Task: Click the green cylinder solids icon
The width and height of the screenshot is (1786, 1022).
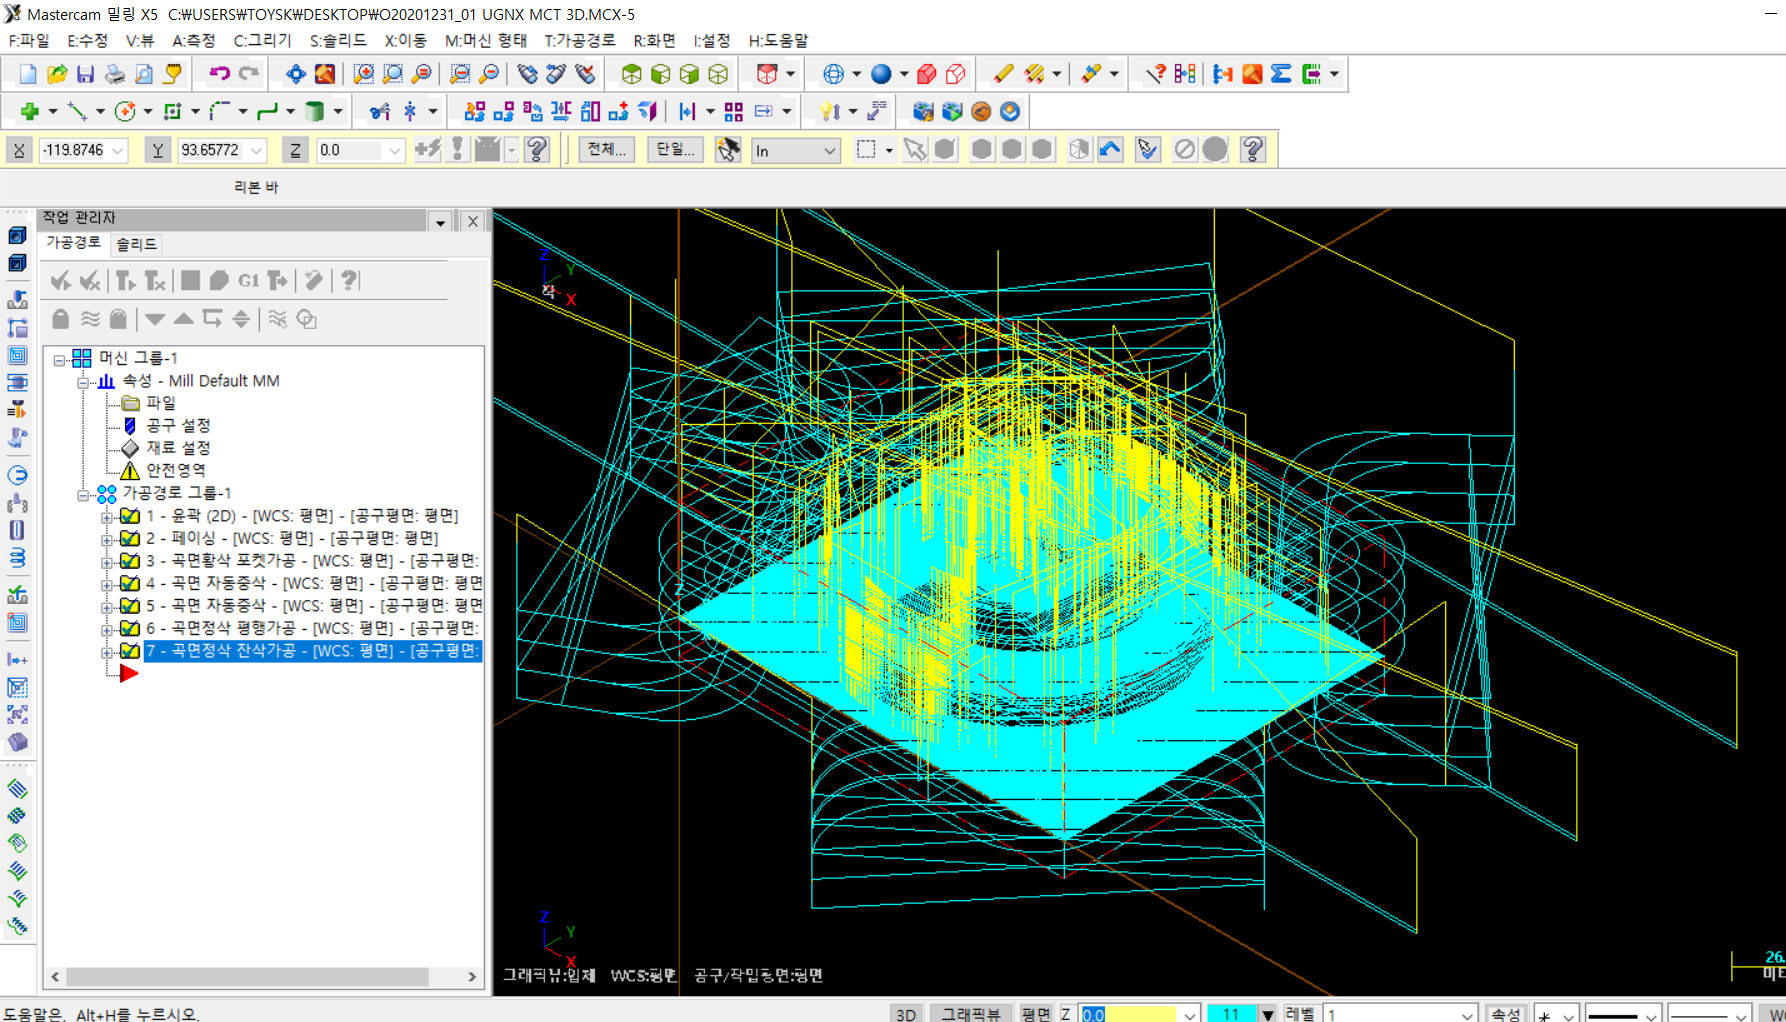Action: click(x=315, y=112)
